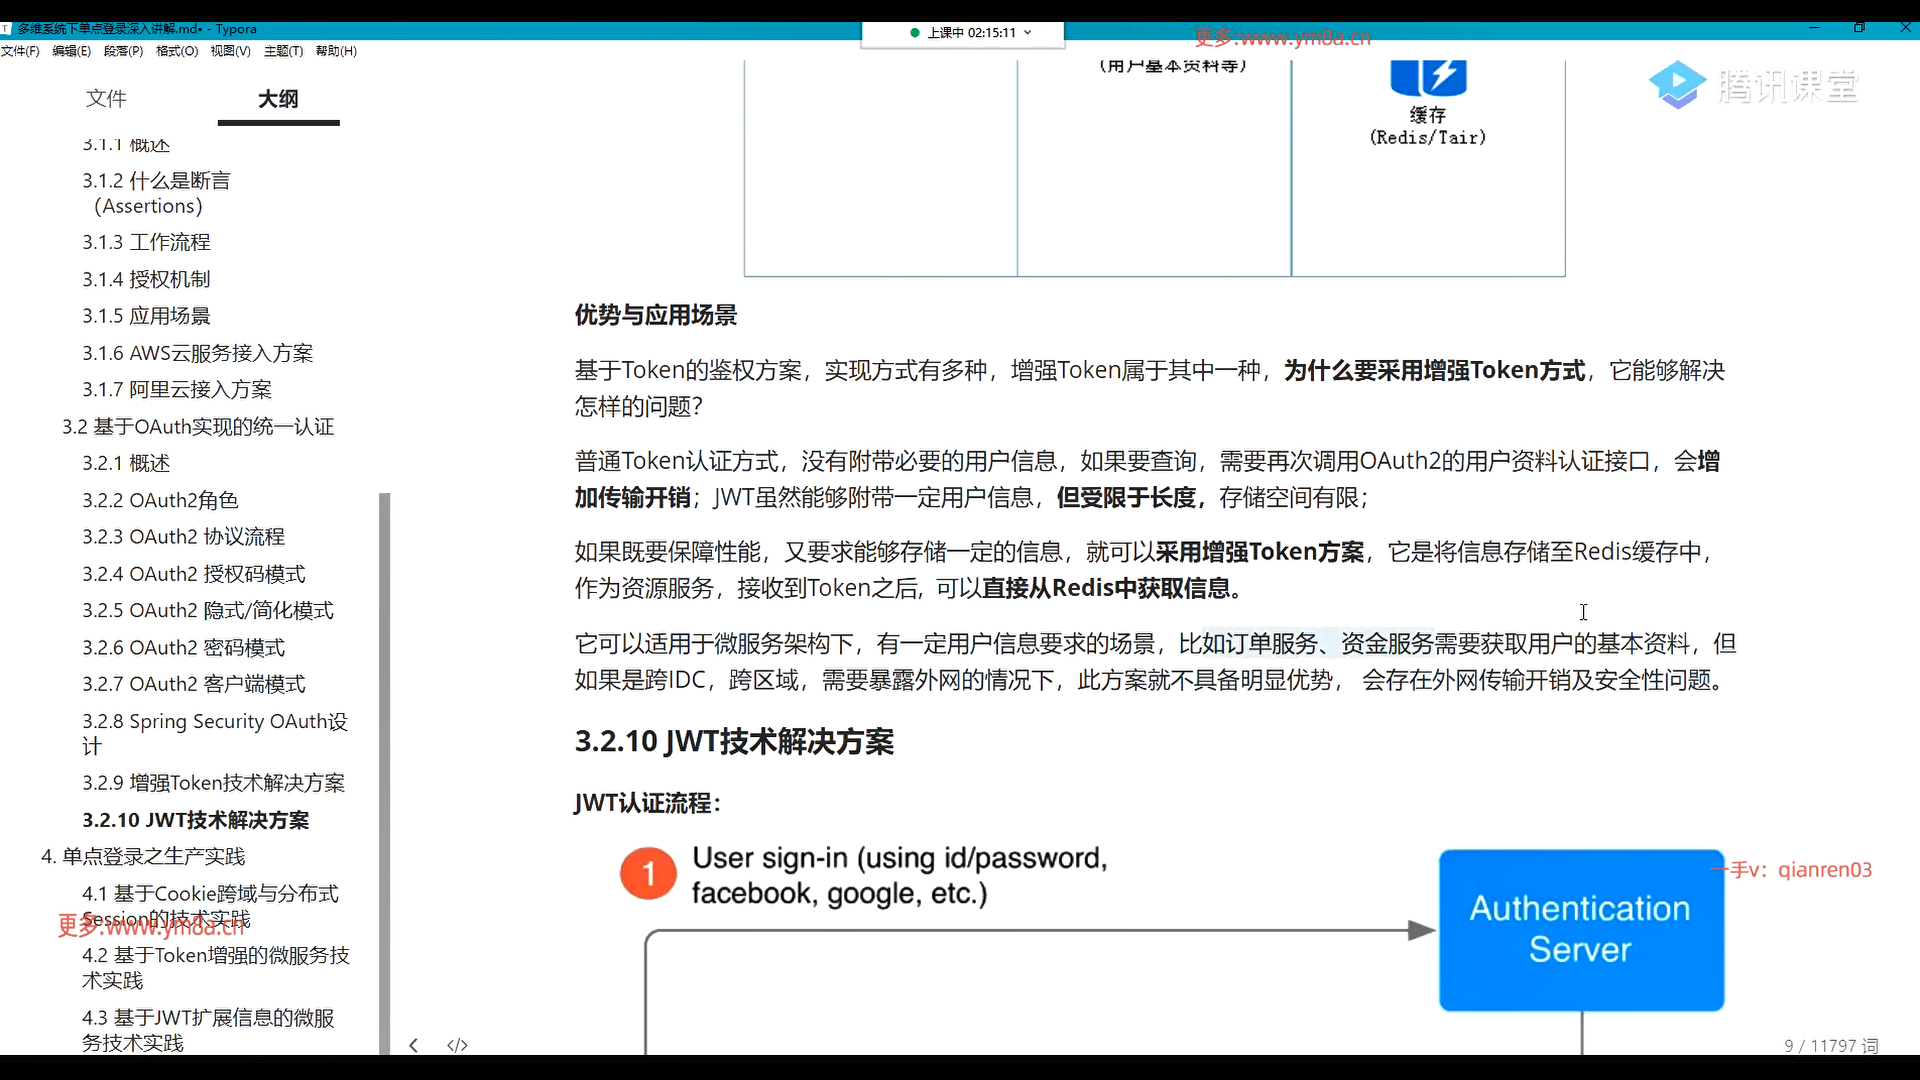
Task: Select the 大纲 outline tab
Action: (278, 98)
